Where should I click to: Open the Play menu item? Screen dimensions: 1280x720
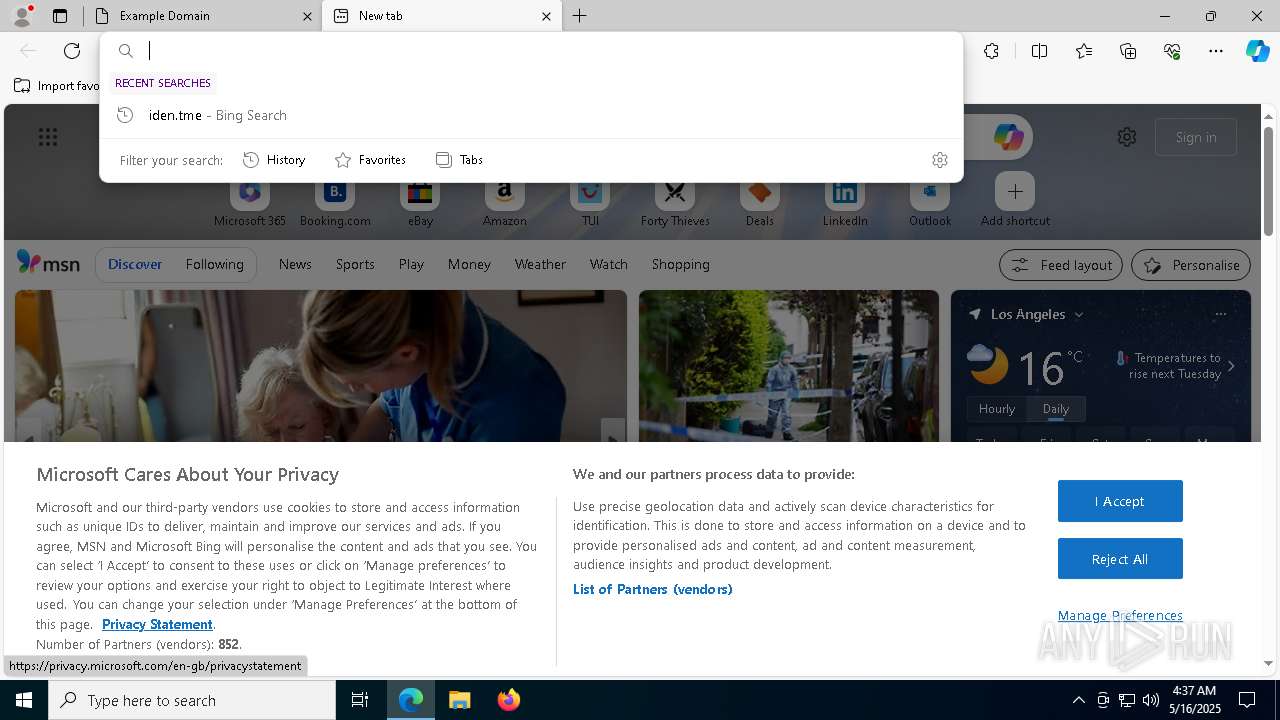point(411,264)
